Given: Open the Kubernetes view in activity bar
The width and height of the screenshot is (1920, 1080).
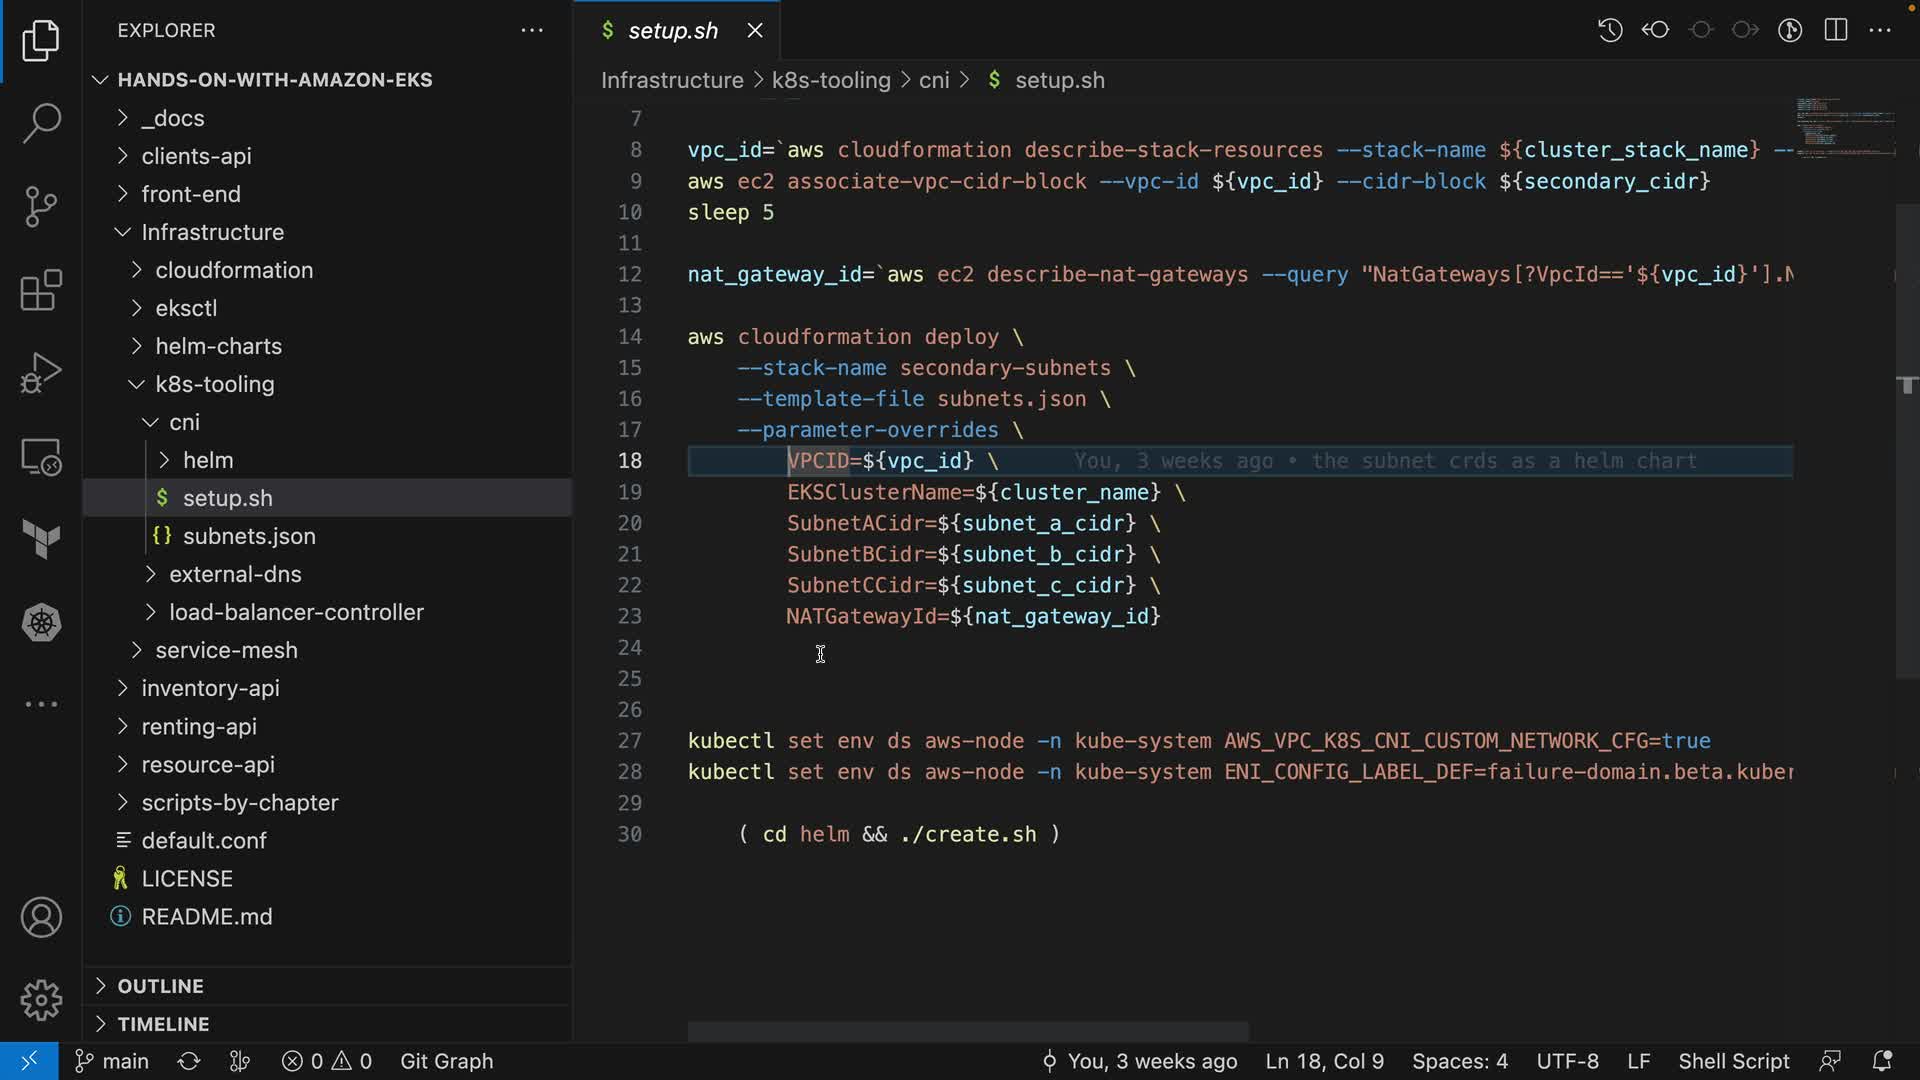Looking at the screenshot, I should pyautogui.click(x=41, y=623).
